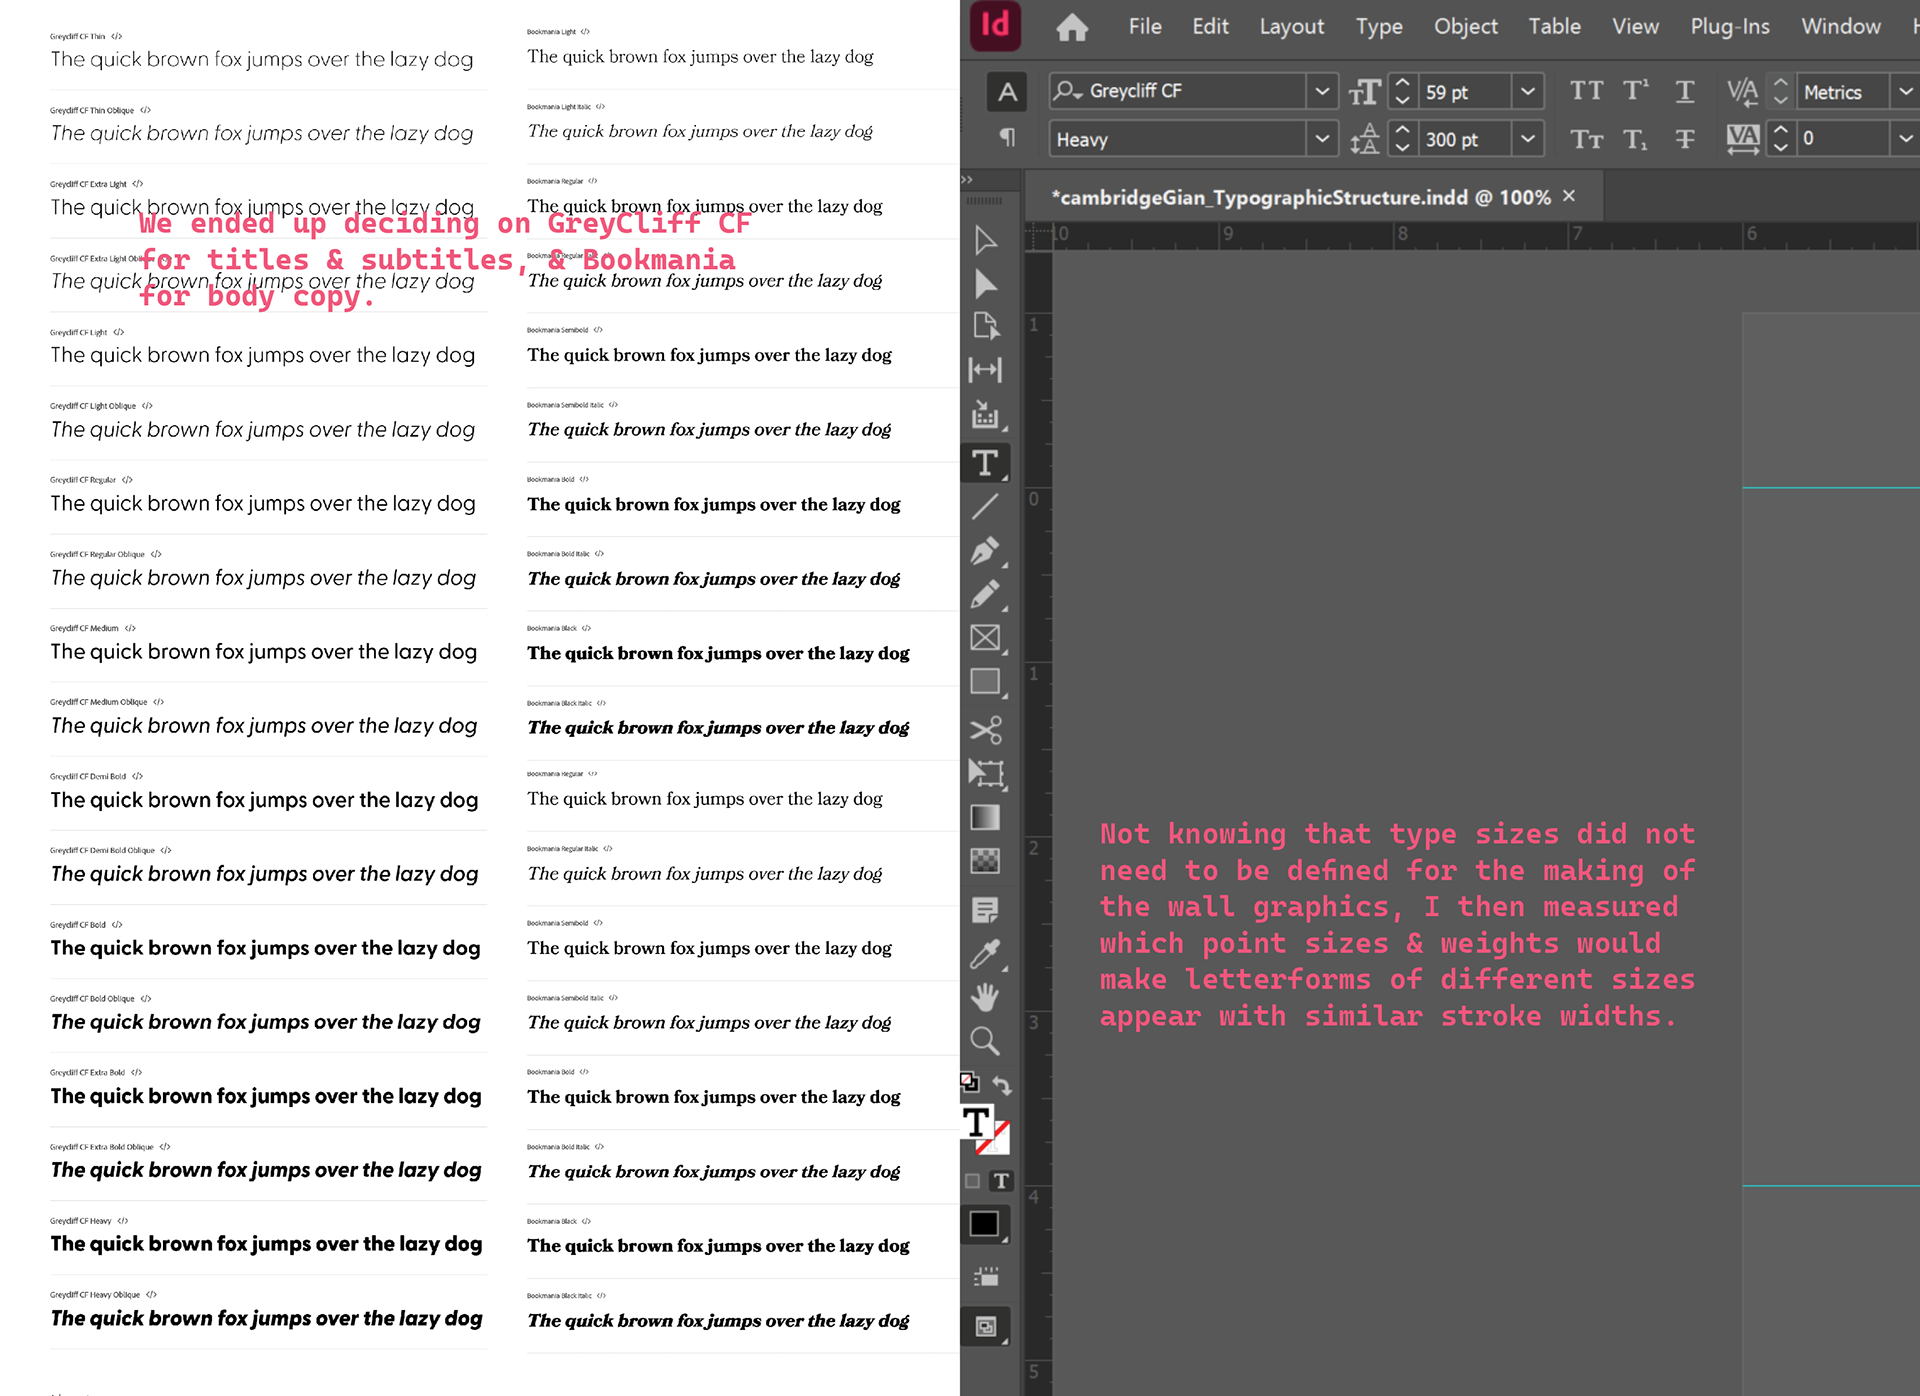
Task: Toggle Subscript formatting
Action: [x=1636, y=139]
